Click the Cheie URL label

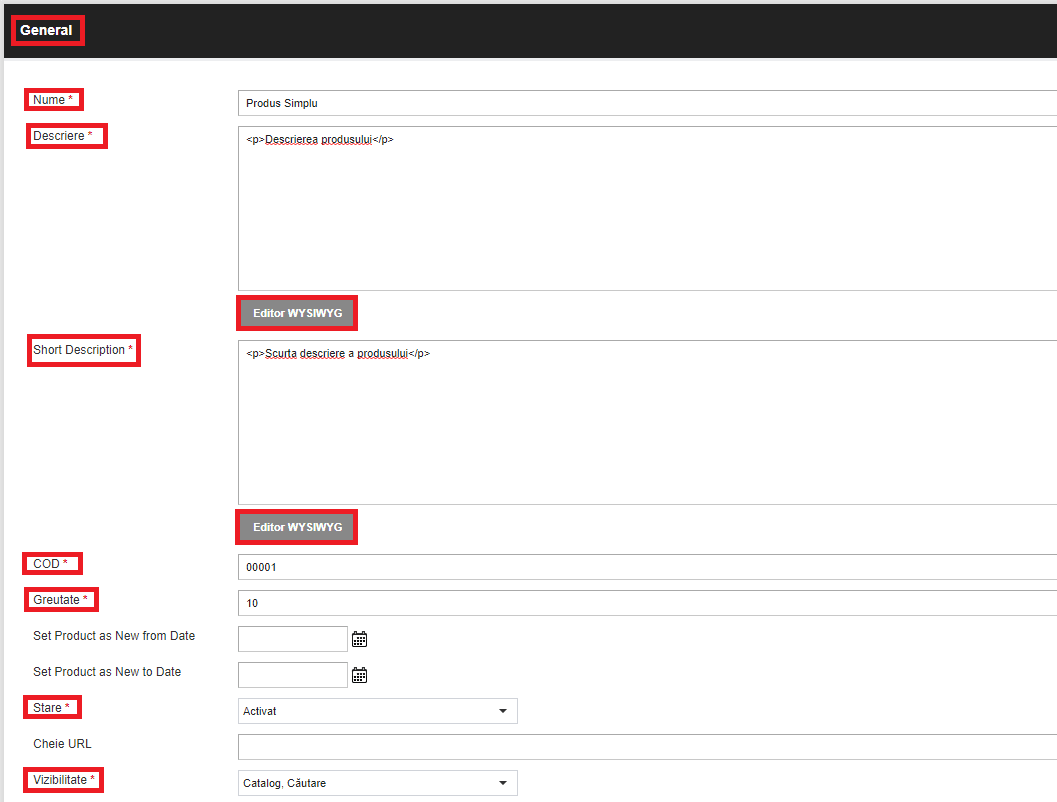(x=62, y=744)
